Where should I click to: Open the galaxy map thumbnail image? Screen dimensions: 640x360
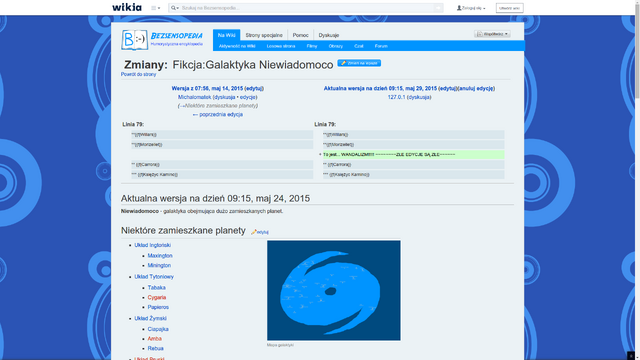333,290
